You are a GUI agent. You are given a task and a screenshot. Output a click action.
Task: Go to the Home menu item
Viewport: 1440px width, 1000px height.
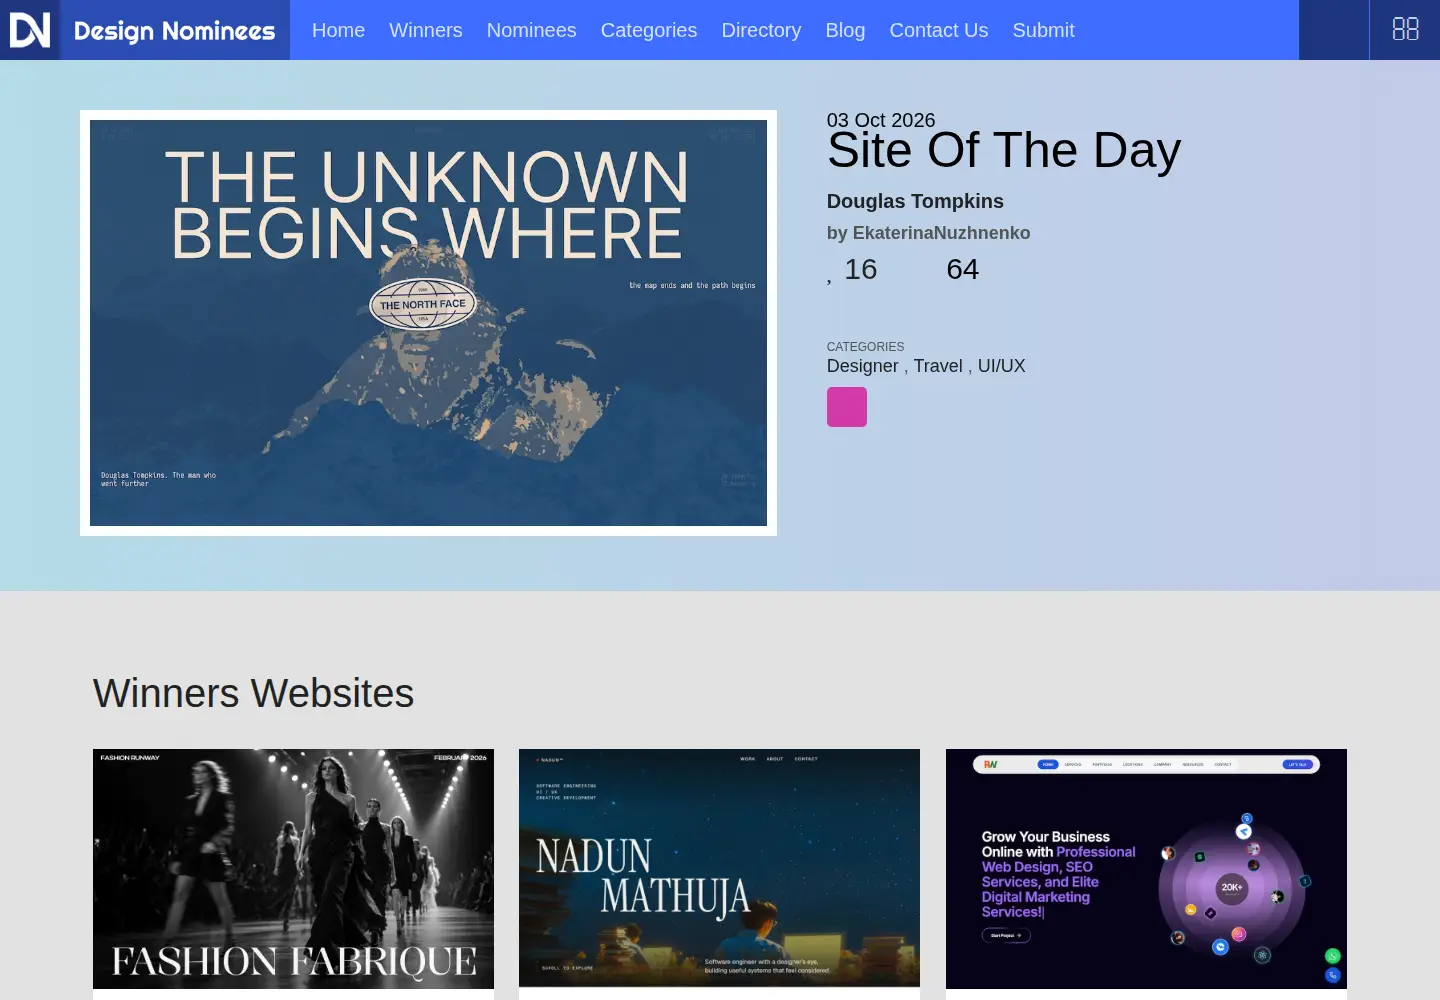[x=338, y=30]
